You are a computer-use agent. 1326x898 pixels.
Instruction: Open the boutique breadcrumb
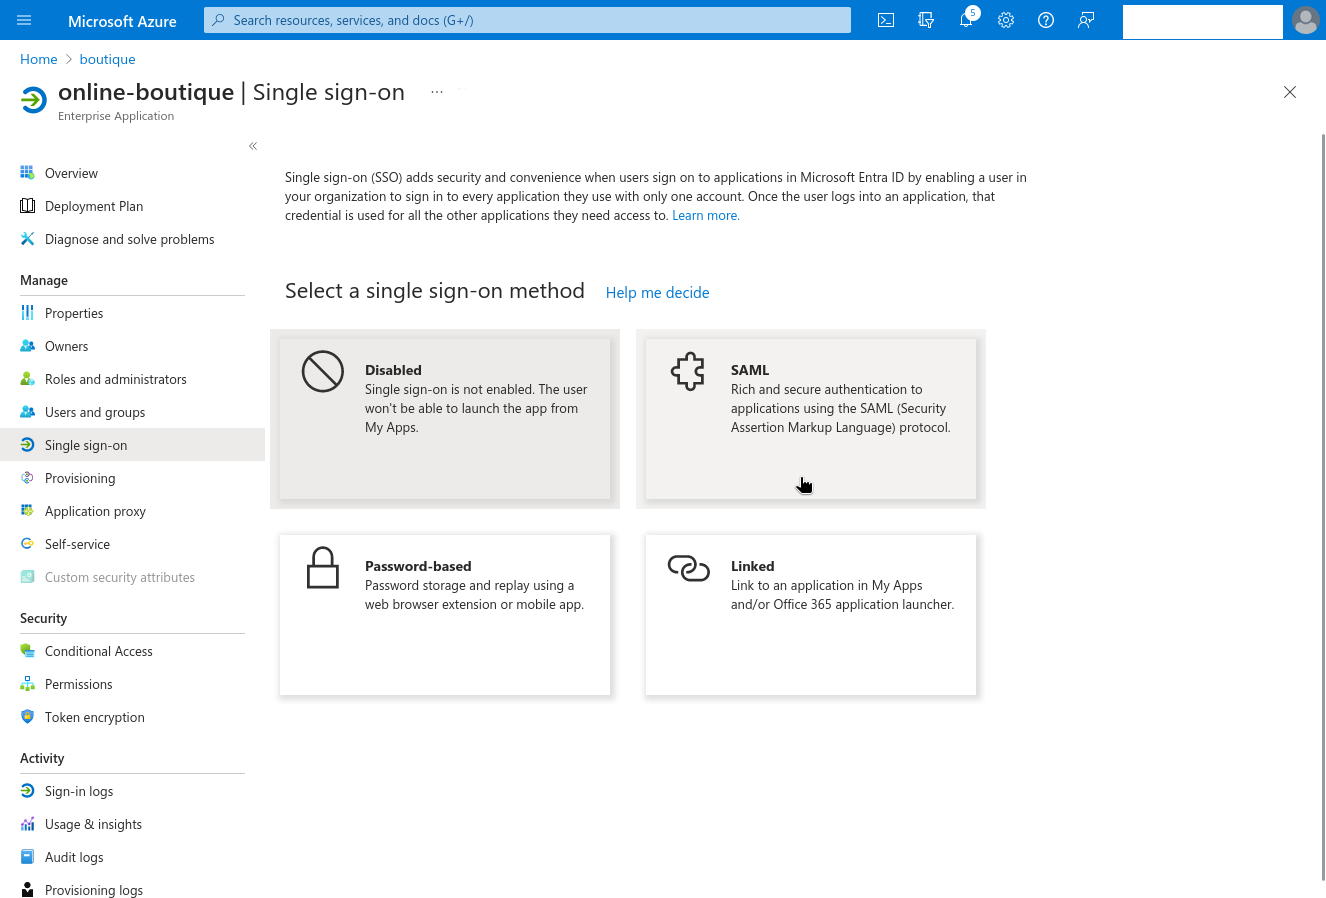click(x=107, y=59)
